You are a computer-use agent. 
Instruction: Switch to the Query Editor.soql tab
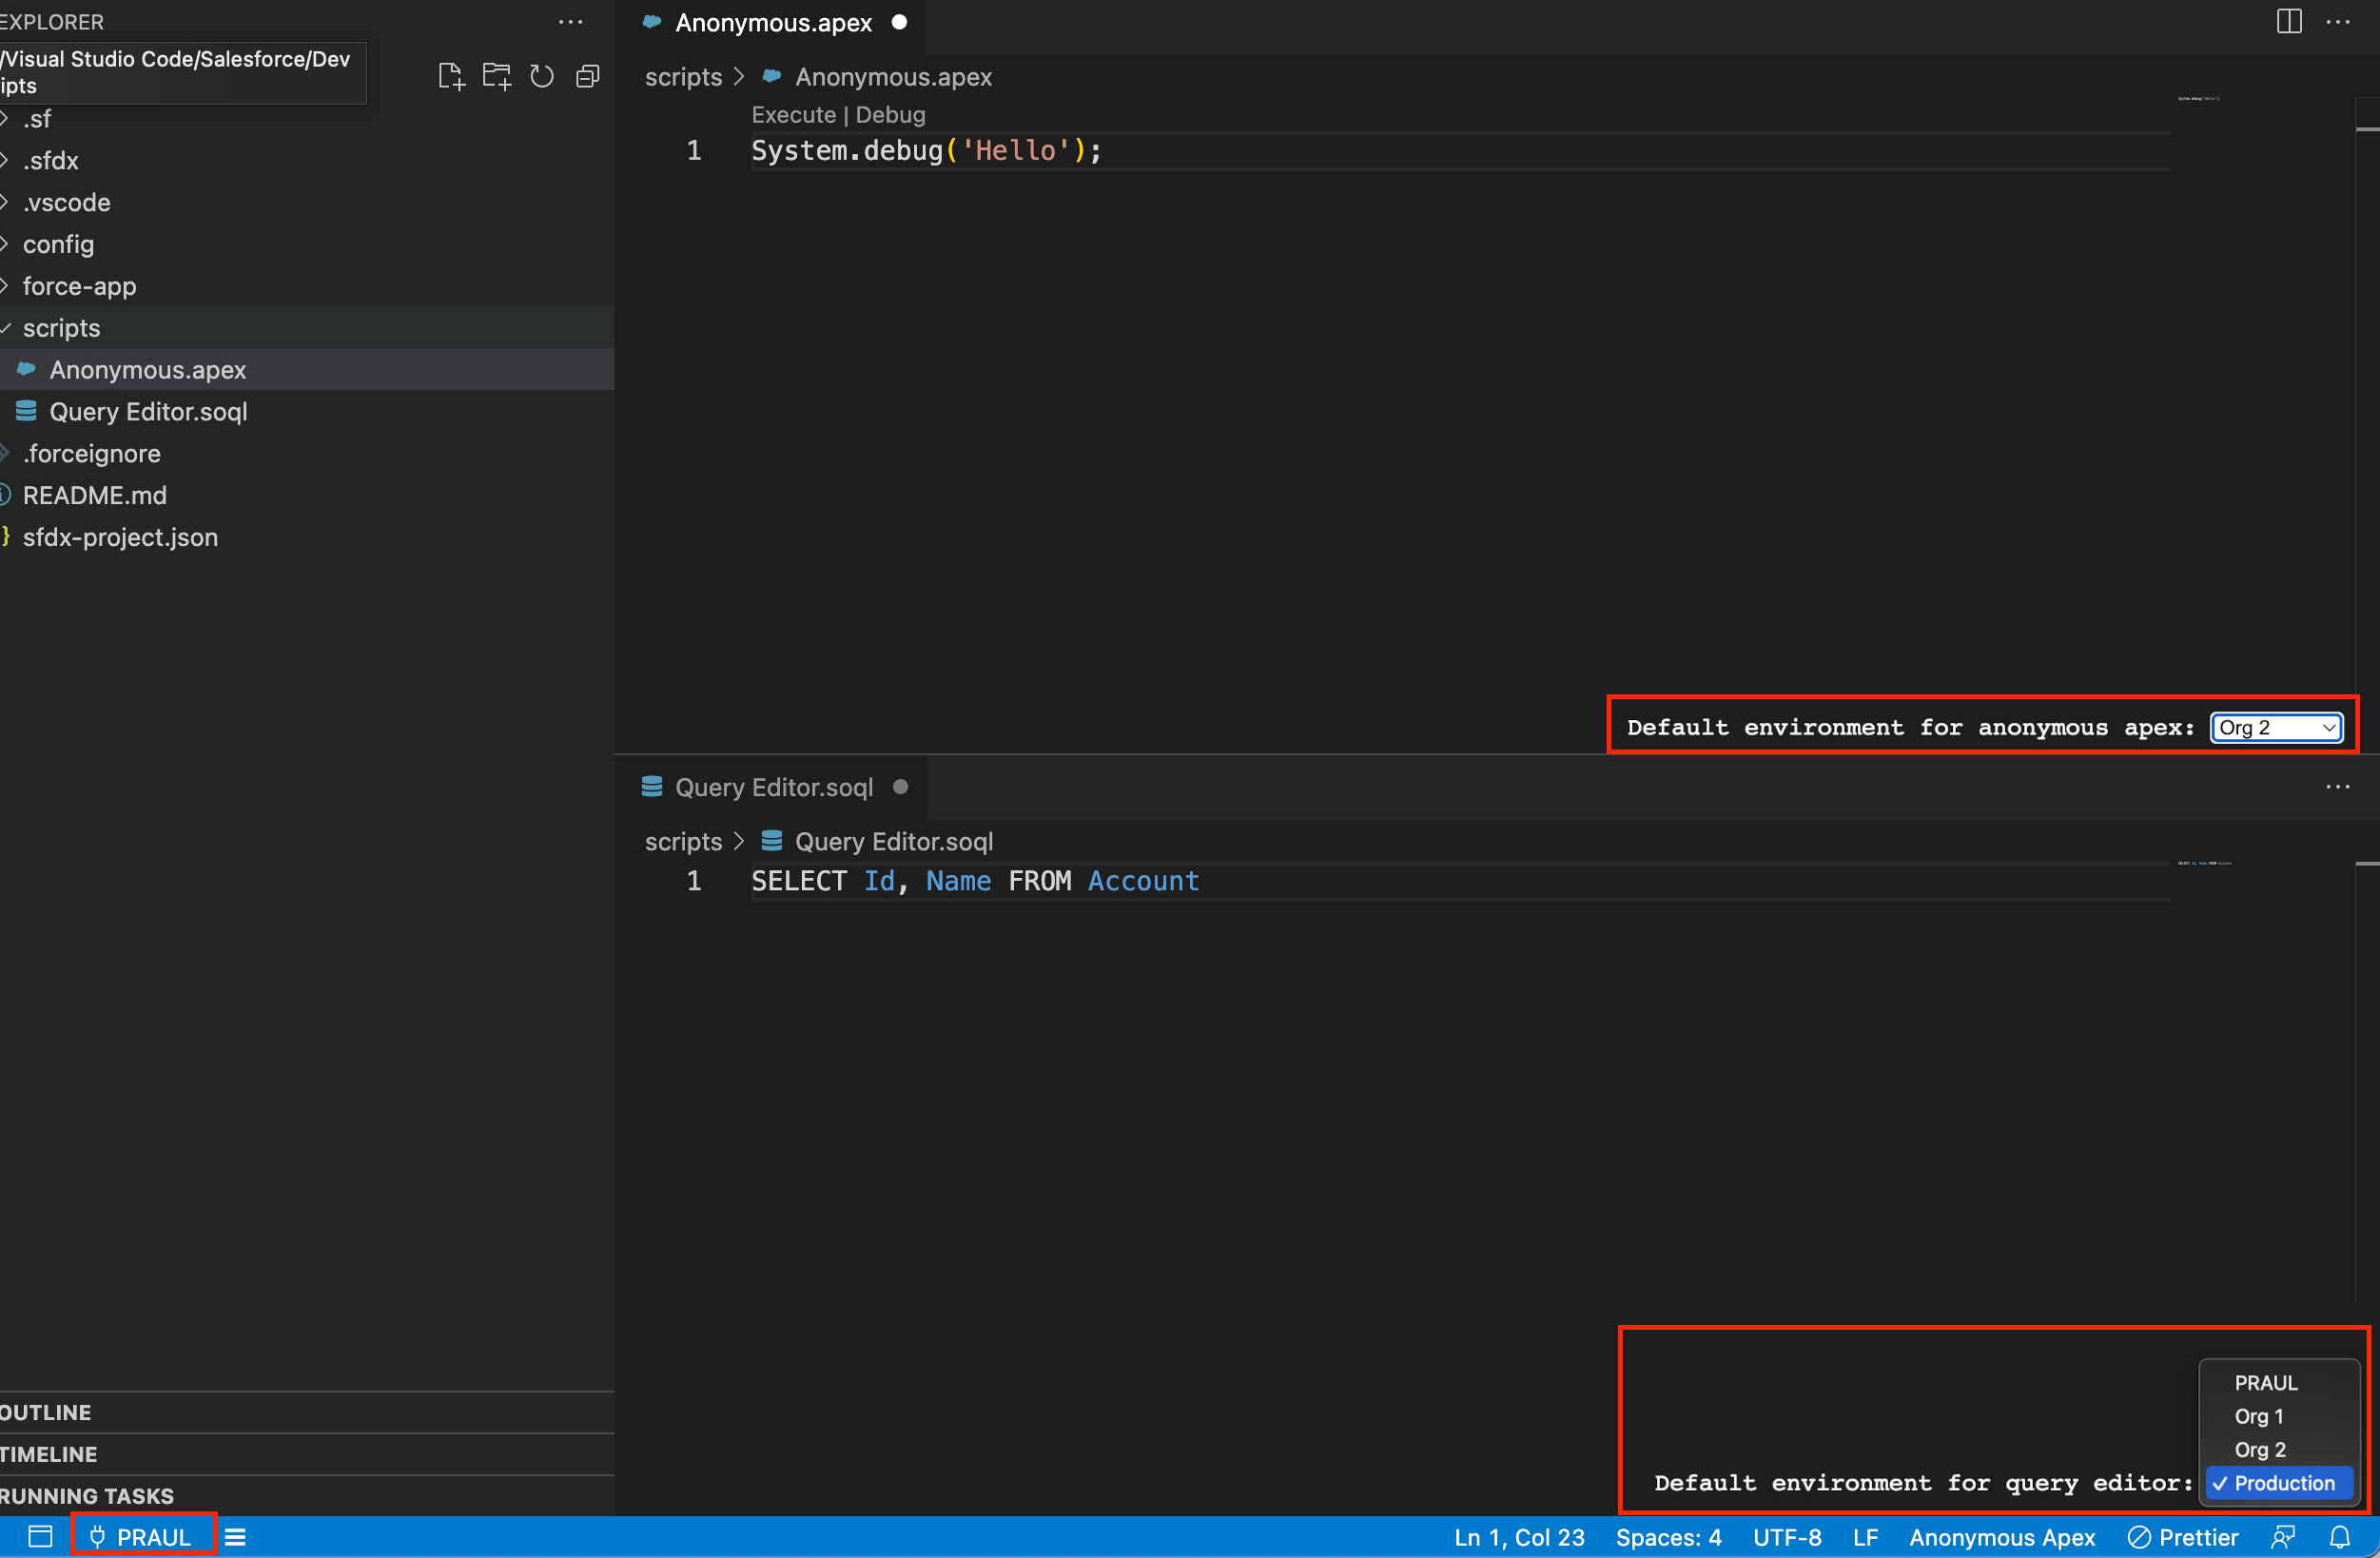tap(775, 787)
